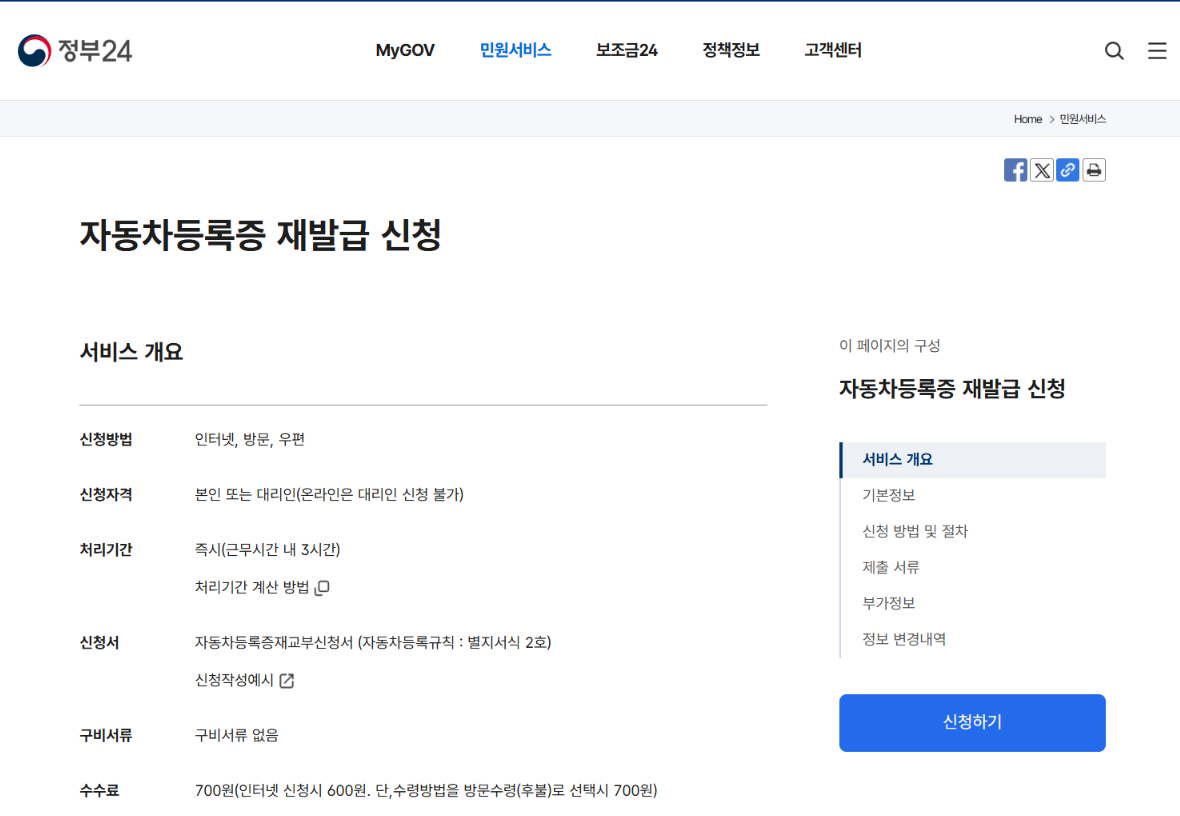Image resolution: width=1180 pixels, height=816 pixels.
Task: Open 신청작성예시 via external link icon
Action: (287, 680)
